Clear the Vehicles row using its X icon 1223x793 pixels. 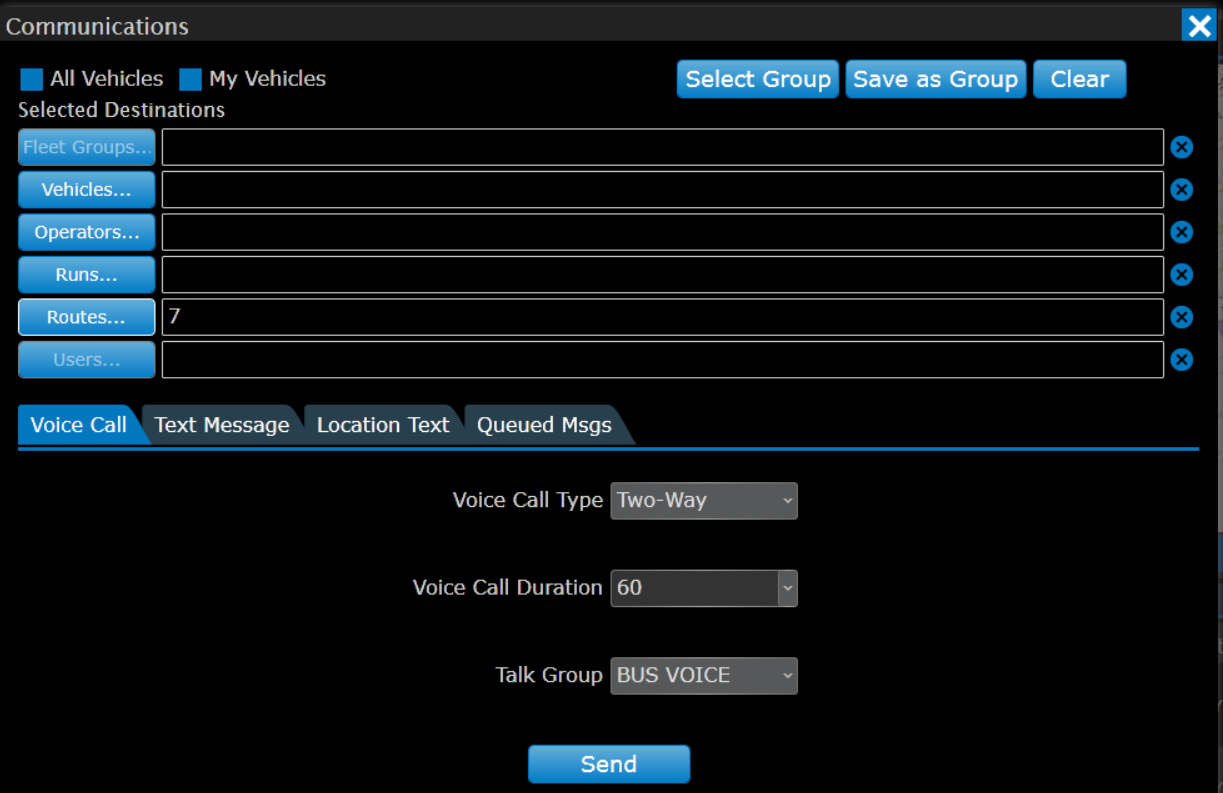1181,190
